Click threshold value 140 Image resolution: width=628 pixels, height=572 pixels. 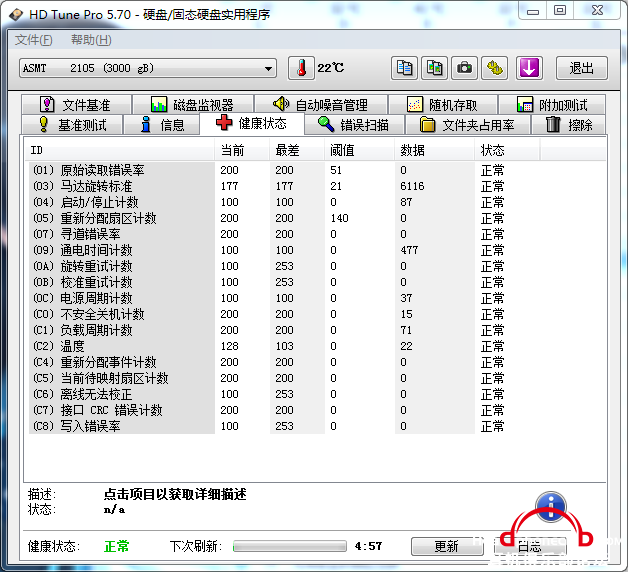coord(339,218)
